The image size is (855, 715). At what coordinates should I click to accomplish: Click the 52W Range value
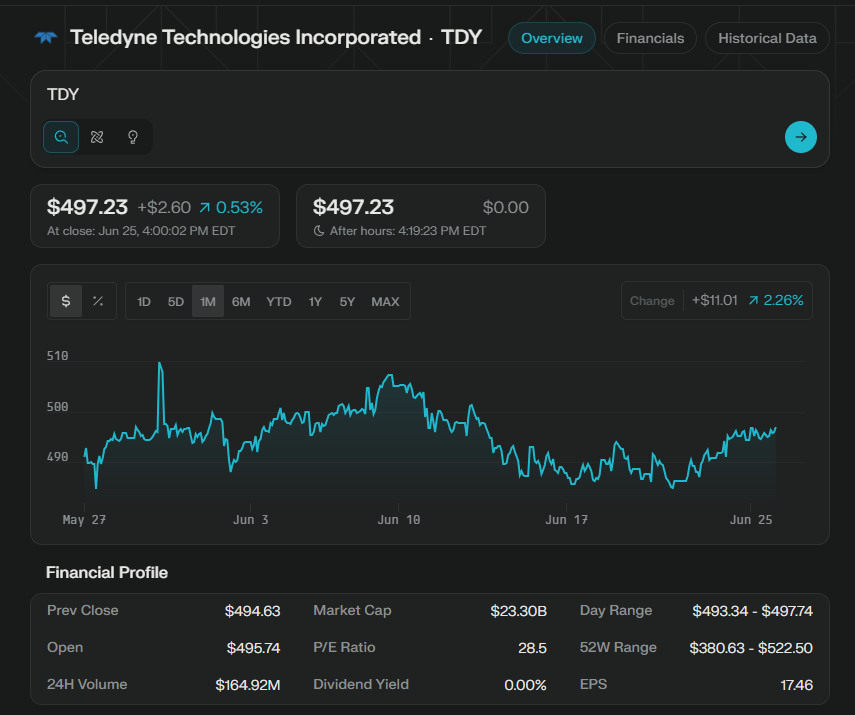click(x=751, y=648)
